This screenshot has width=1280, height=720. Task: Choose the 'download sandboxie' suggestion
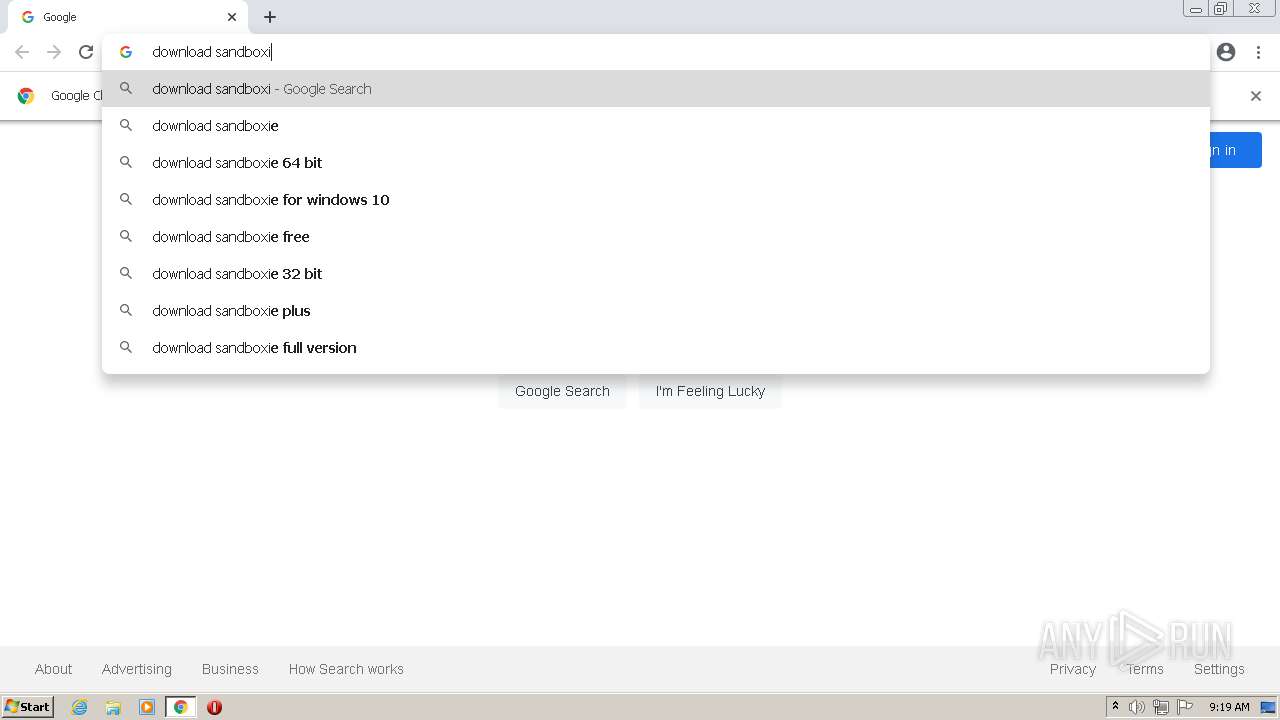click(656, 126)
